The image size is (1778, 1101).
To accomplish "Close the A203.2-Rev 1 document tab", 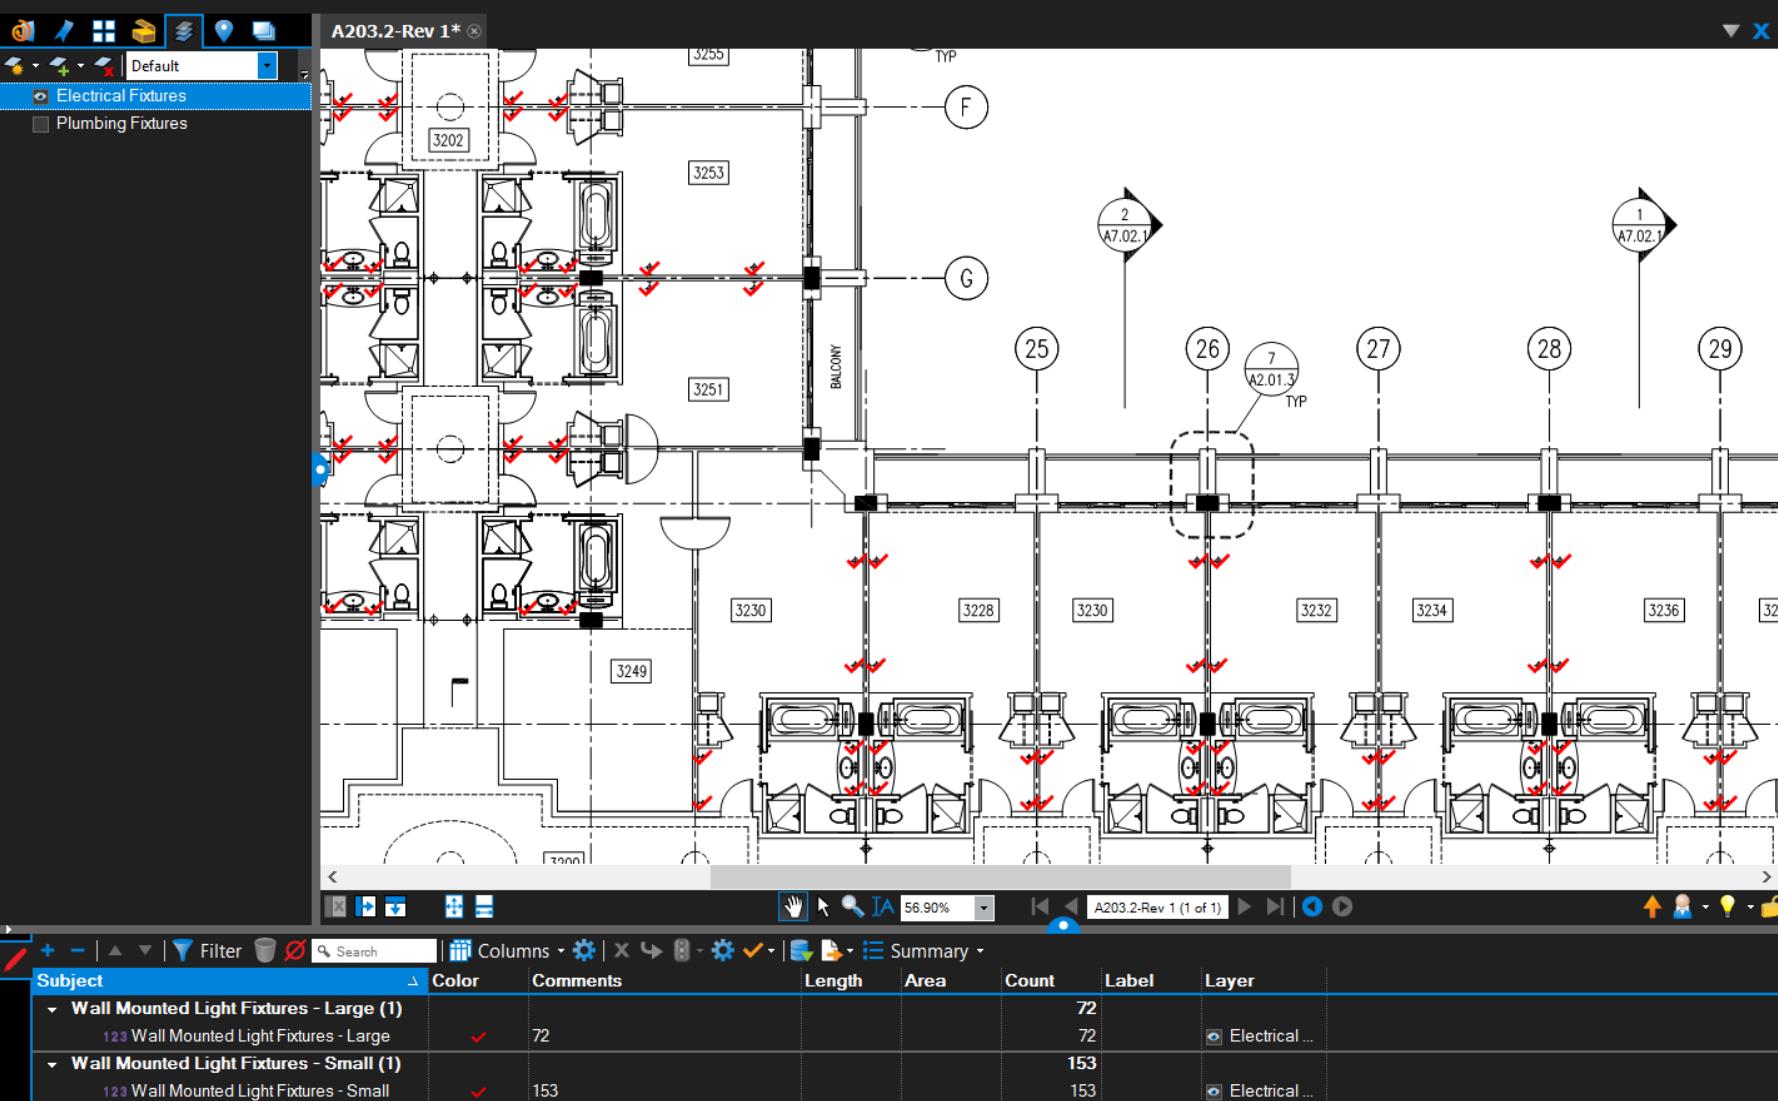I will (474, 31).
